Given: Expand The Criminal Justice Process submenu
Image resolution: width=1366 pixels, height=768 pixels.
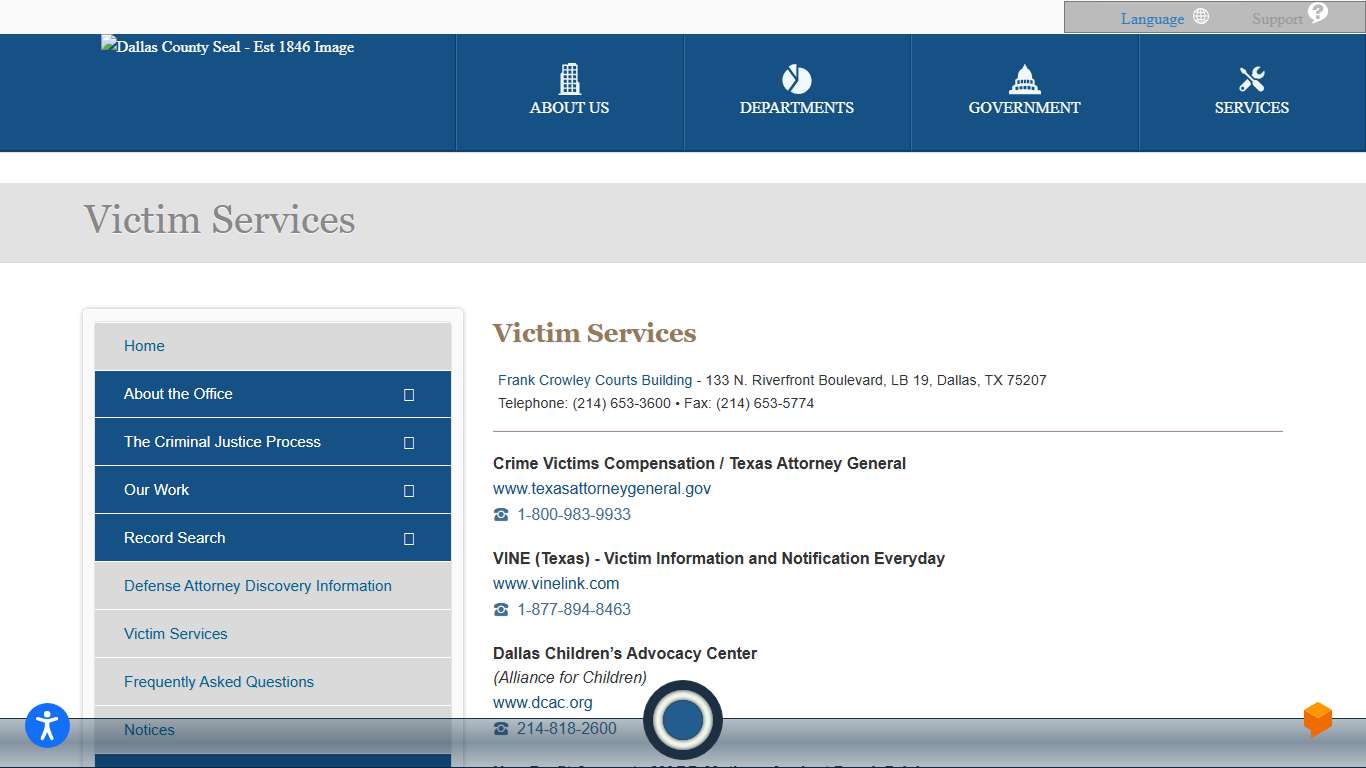Looking at the screenshot, I should [x=408, y=442].
